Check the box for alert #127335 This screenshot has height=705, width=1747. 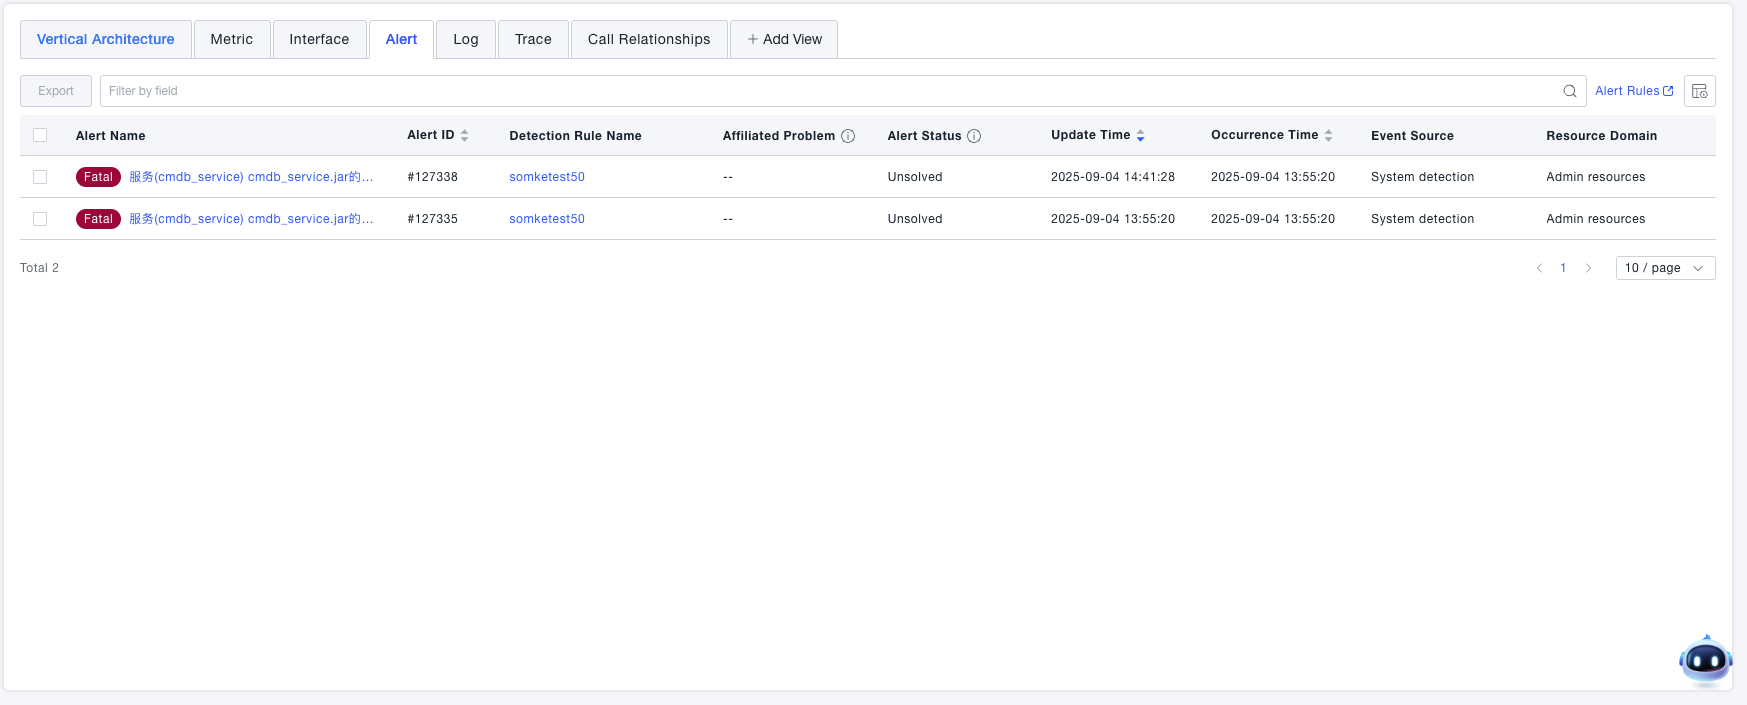40,219
